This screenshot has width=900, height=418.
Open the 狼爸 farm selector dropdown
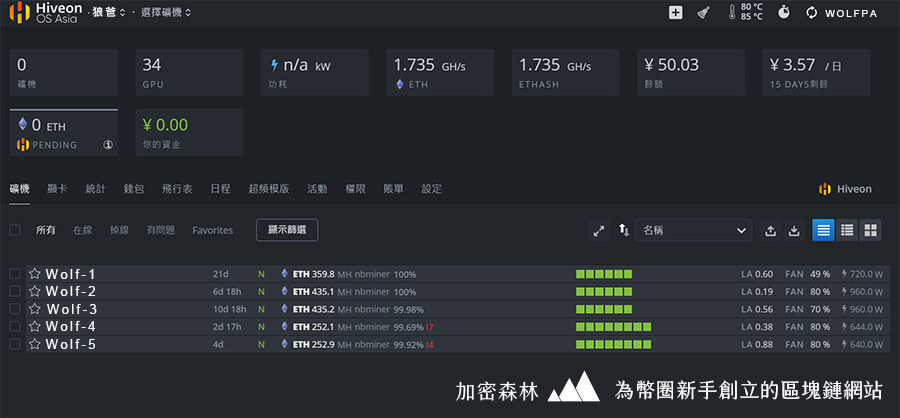[x=109, y=12]
